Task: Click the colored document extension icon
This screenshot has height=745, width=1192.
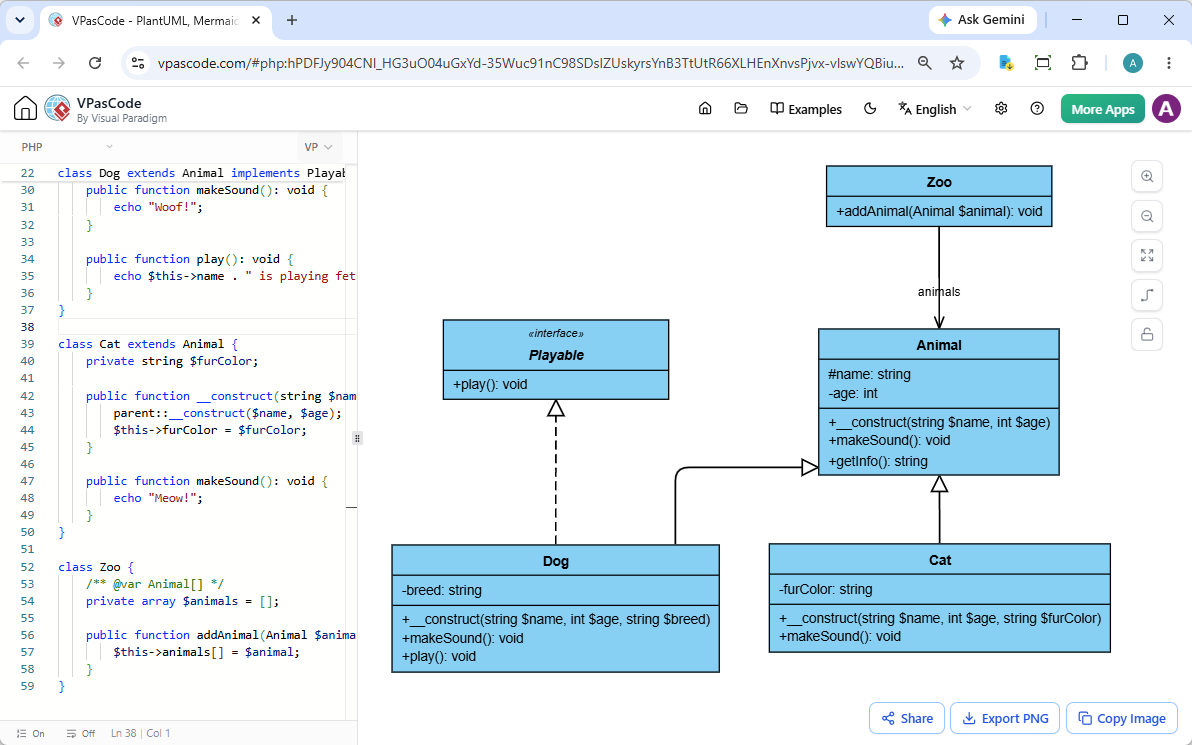Action: [1006, 63]
